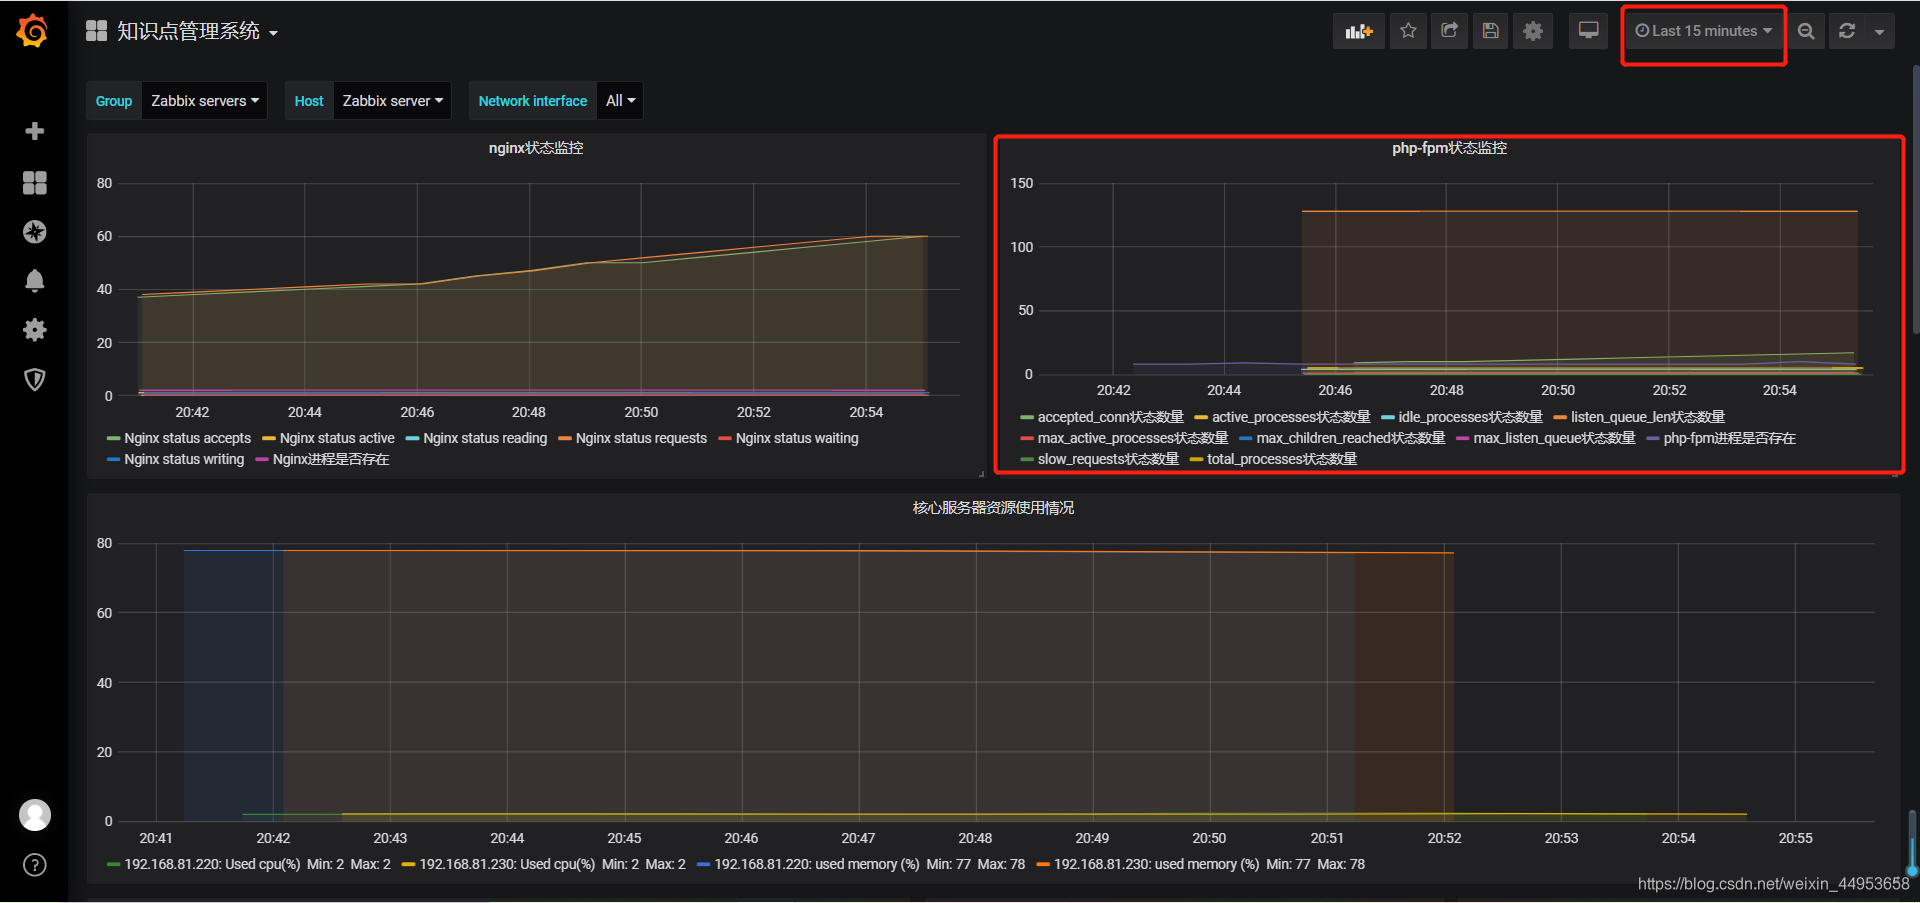Refresh the dashboard with the refresh icon

(1847, 31)
